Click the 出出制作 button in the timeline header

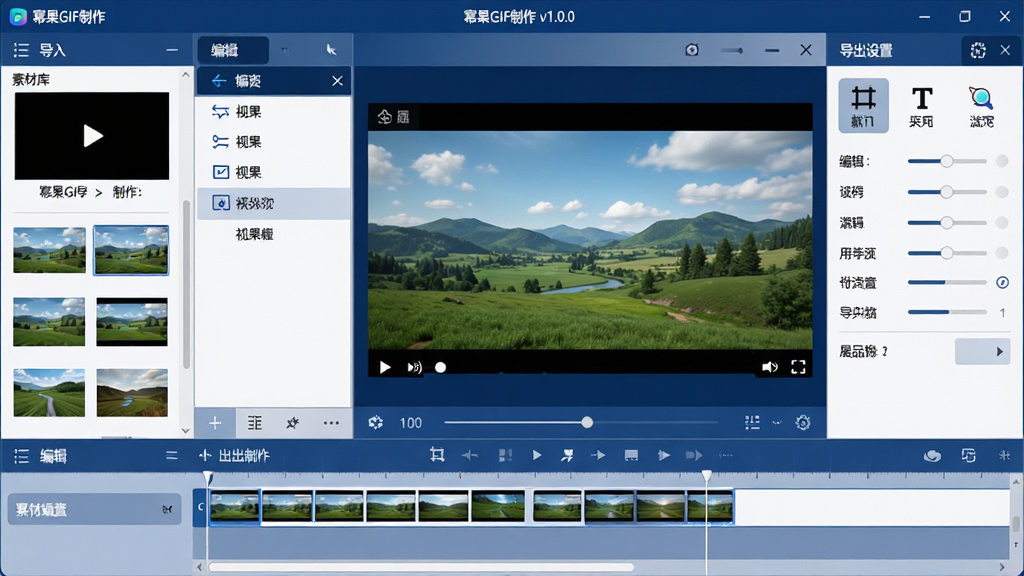click(234, 456)
